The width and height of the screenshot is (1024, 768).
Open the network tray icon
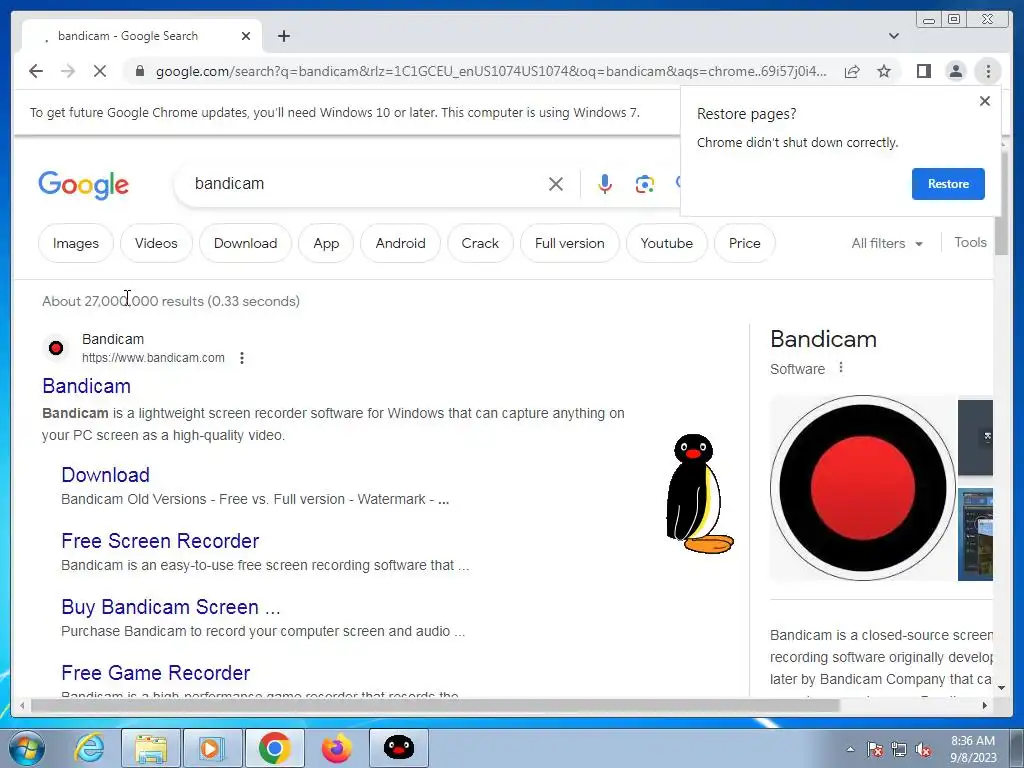(899, 749)
